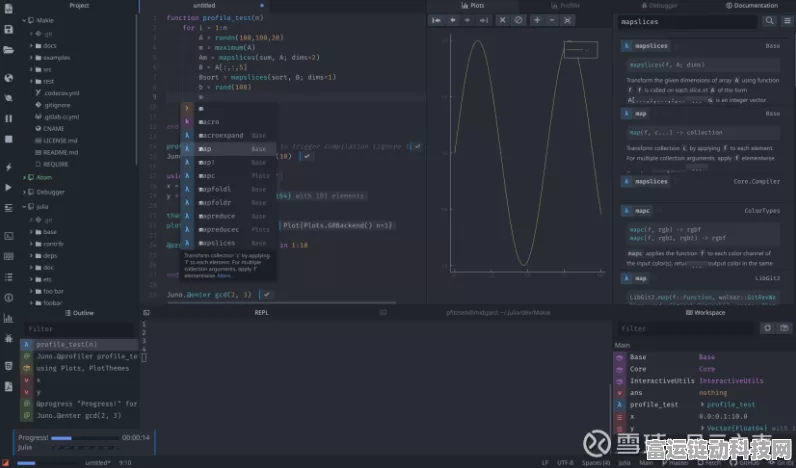This screenshot has height=468, width=796.
Task: Click the HTML5 icon in left toolbar
Action: [8, 366]
